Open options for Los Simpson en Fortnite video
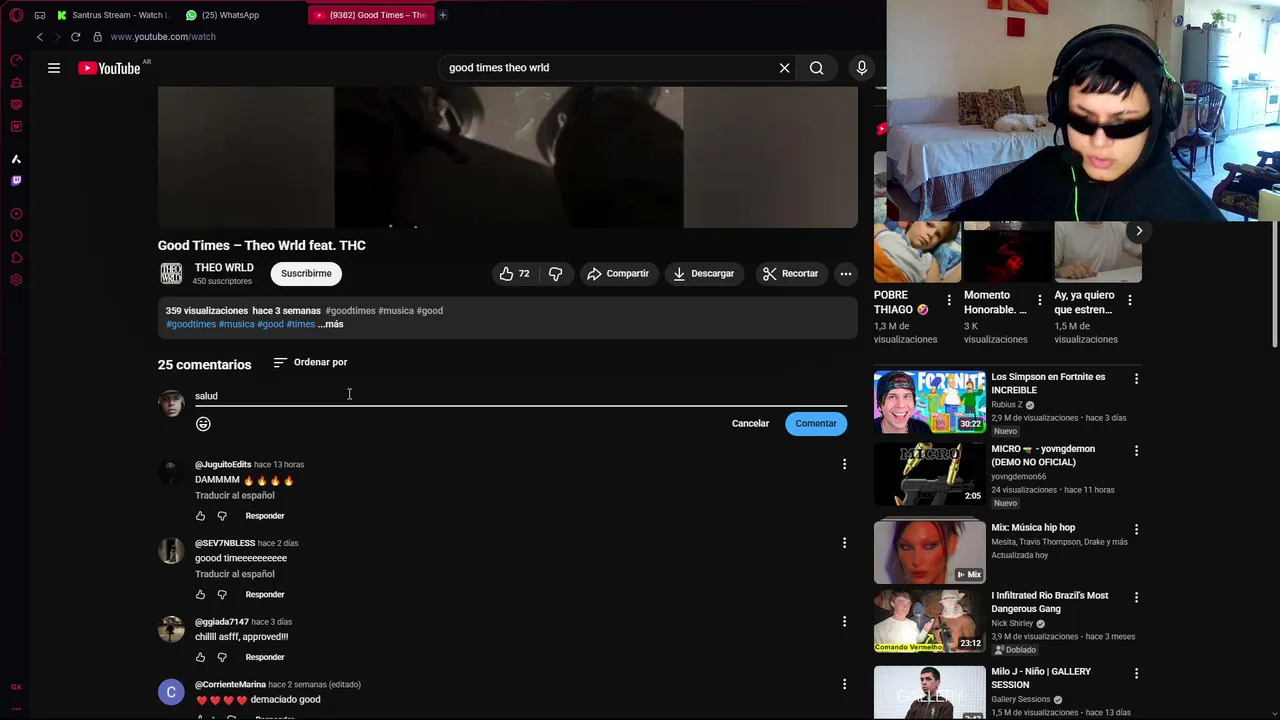 [x=1136, y=379]
